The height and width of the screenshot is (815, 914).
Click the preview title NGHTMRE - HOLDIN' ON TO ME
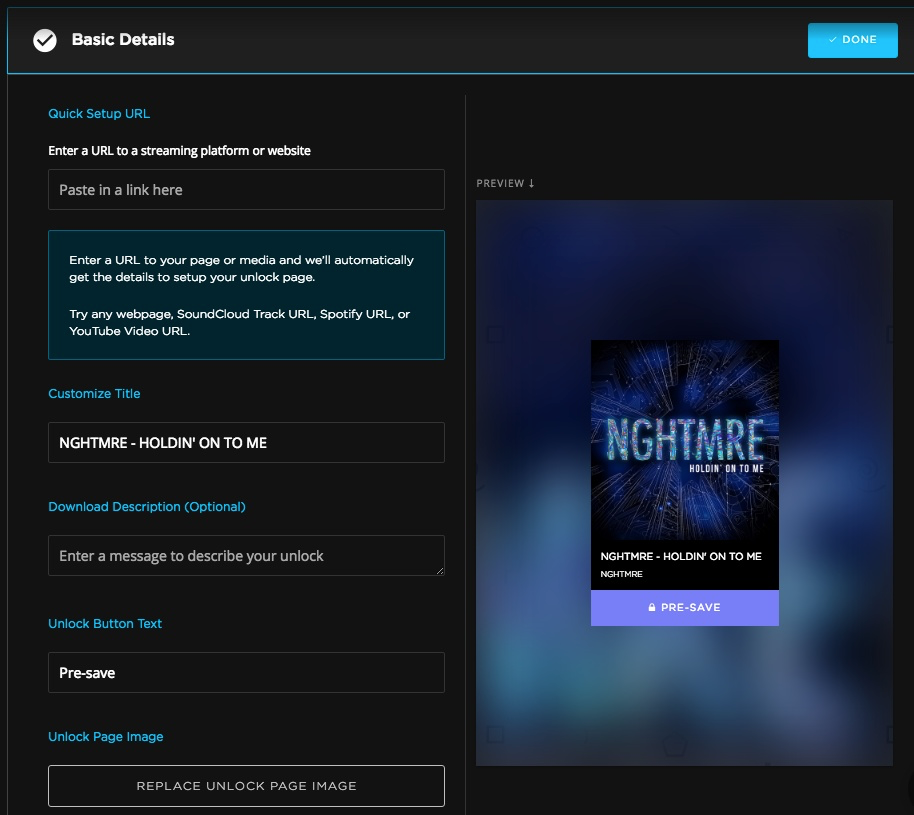(x=681, y=556)
